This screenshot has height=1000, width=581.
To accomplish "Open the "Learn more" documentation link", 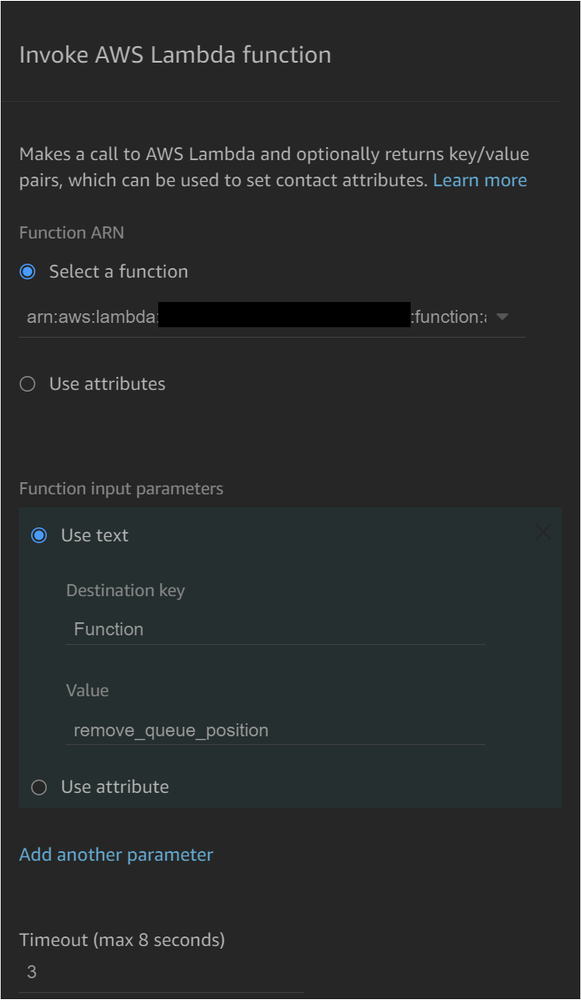I will pos(480,180).
